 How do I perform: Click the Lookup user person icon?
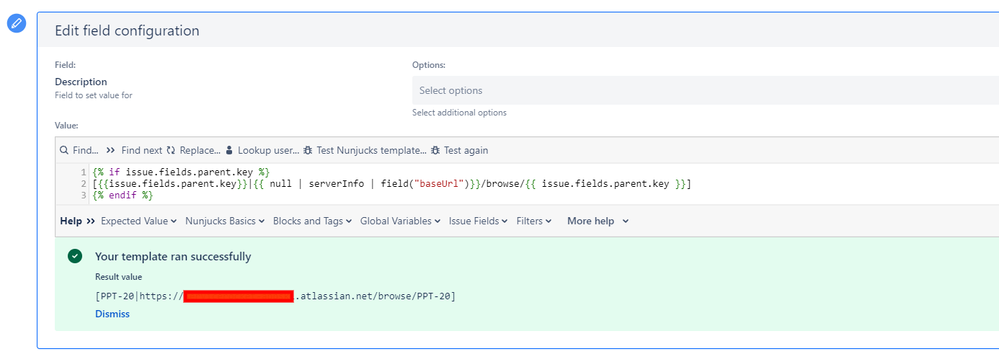(229, 150)
